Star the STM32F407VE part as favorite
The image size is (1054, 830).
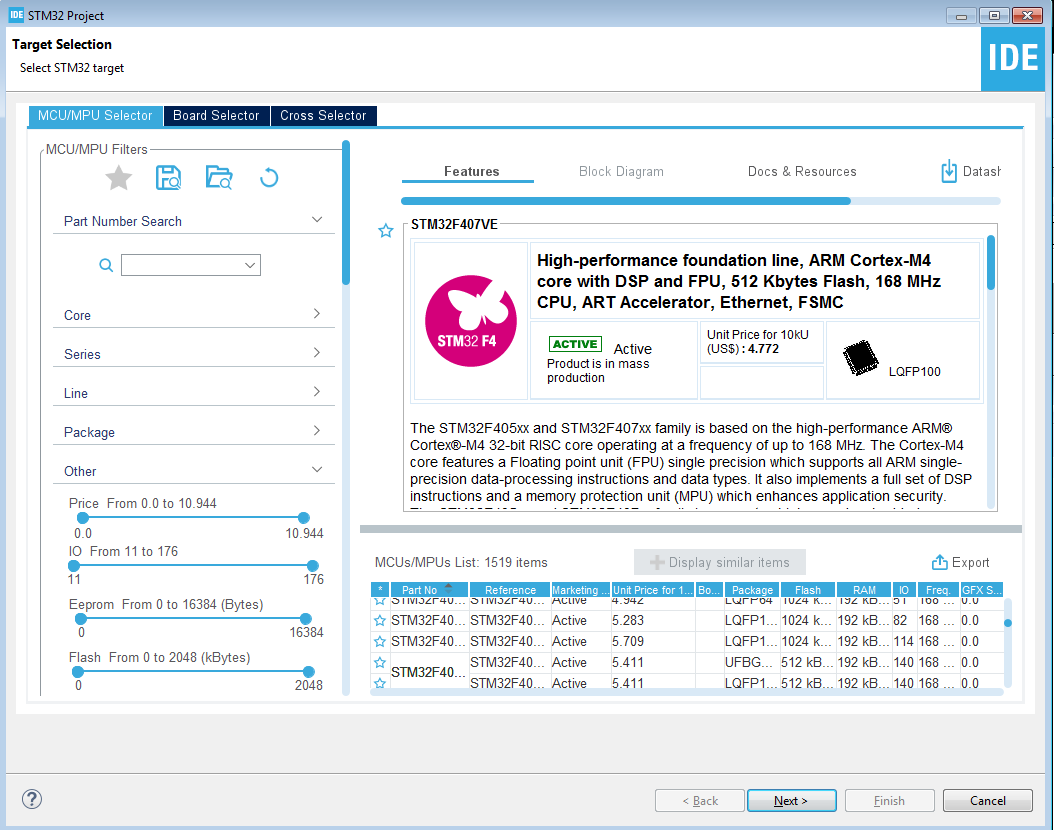[386, 231]
